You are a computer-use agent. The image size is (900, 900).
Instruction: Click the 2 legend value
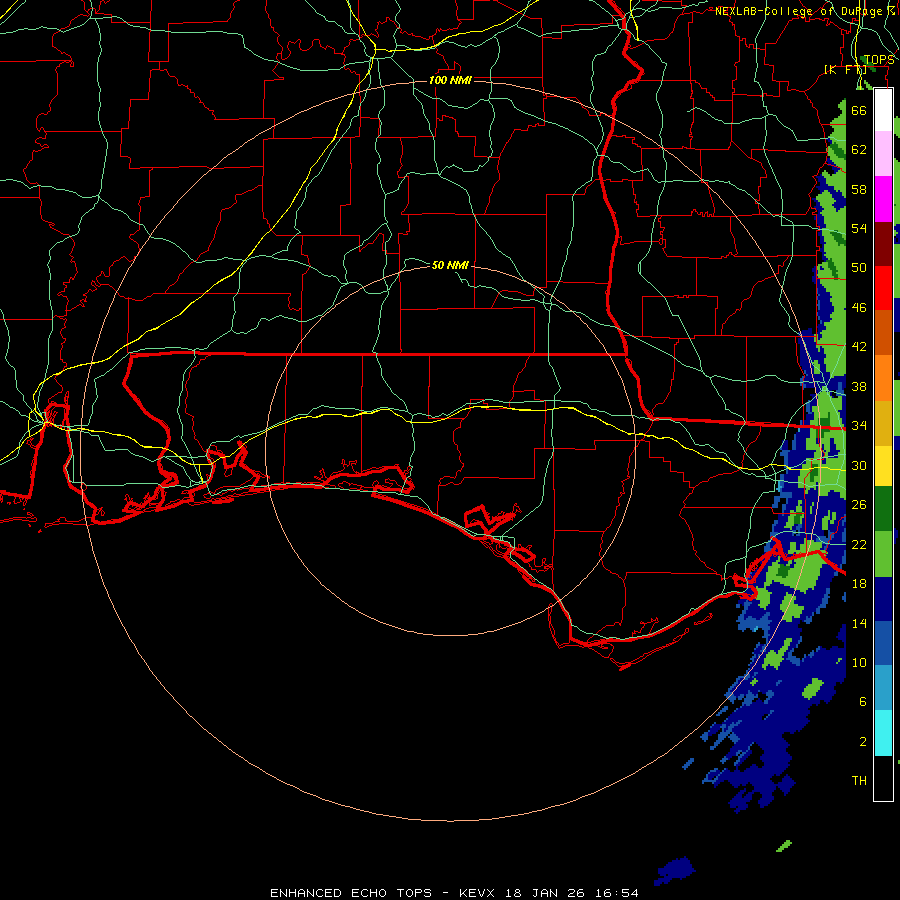pyautogui.click(x=863, y=742)
